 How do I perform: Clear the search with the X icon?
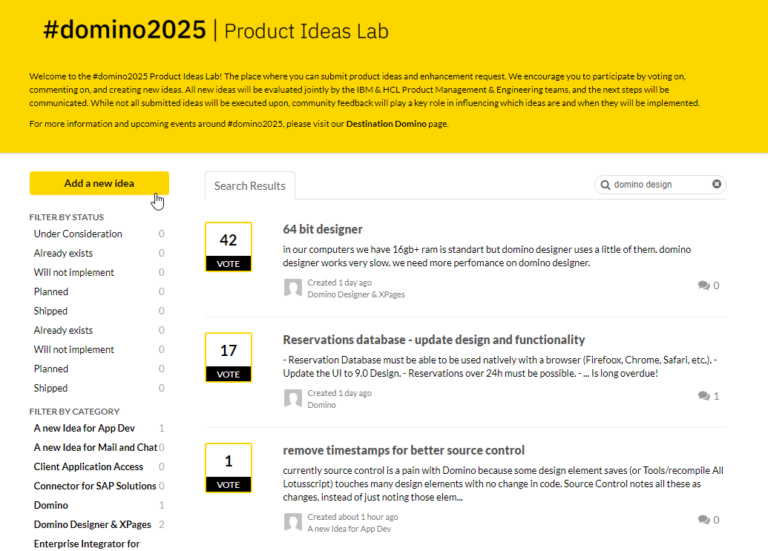pos(717,184)
